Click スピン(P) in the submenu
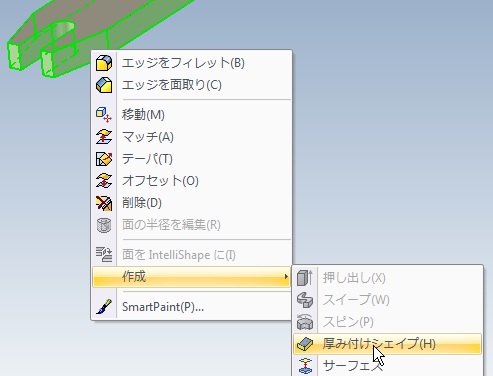The height and width of the screenshot is (376, 493). 388,322
